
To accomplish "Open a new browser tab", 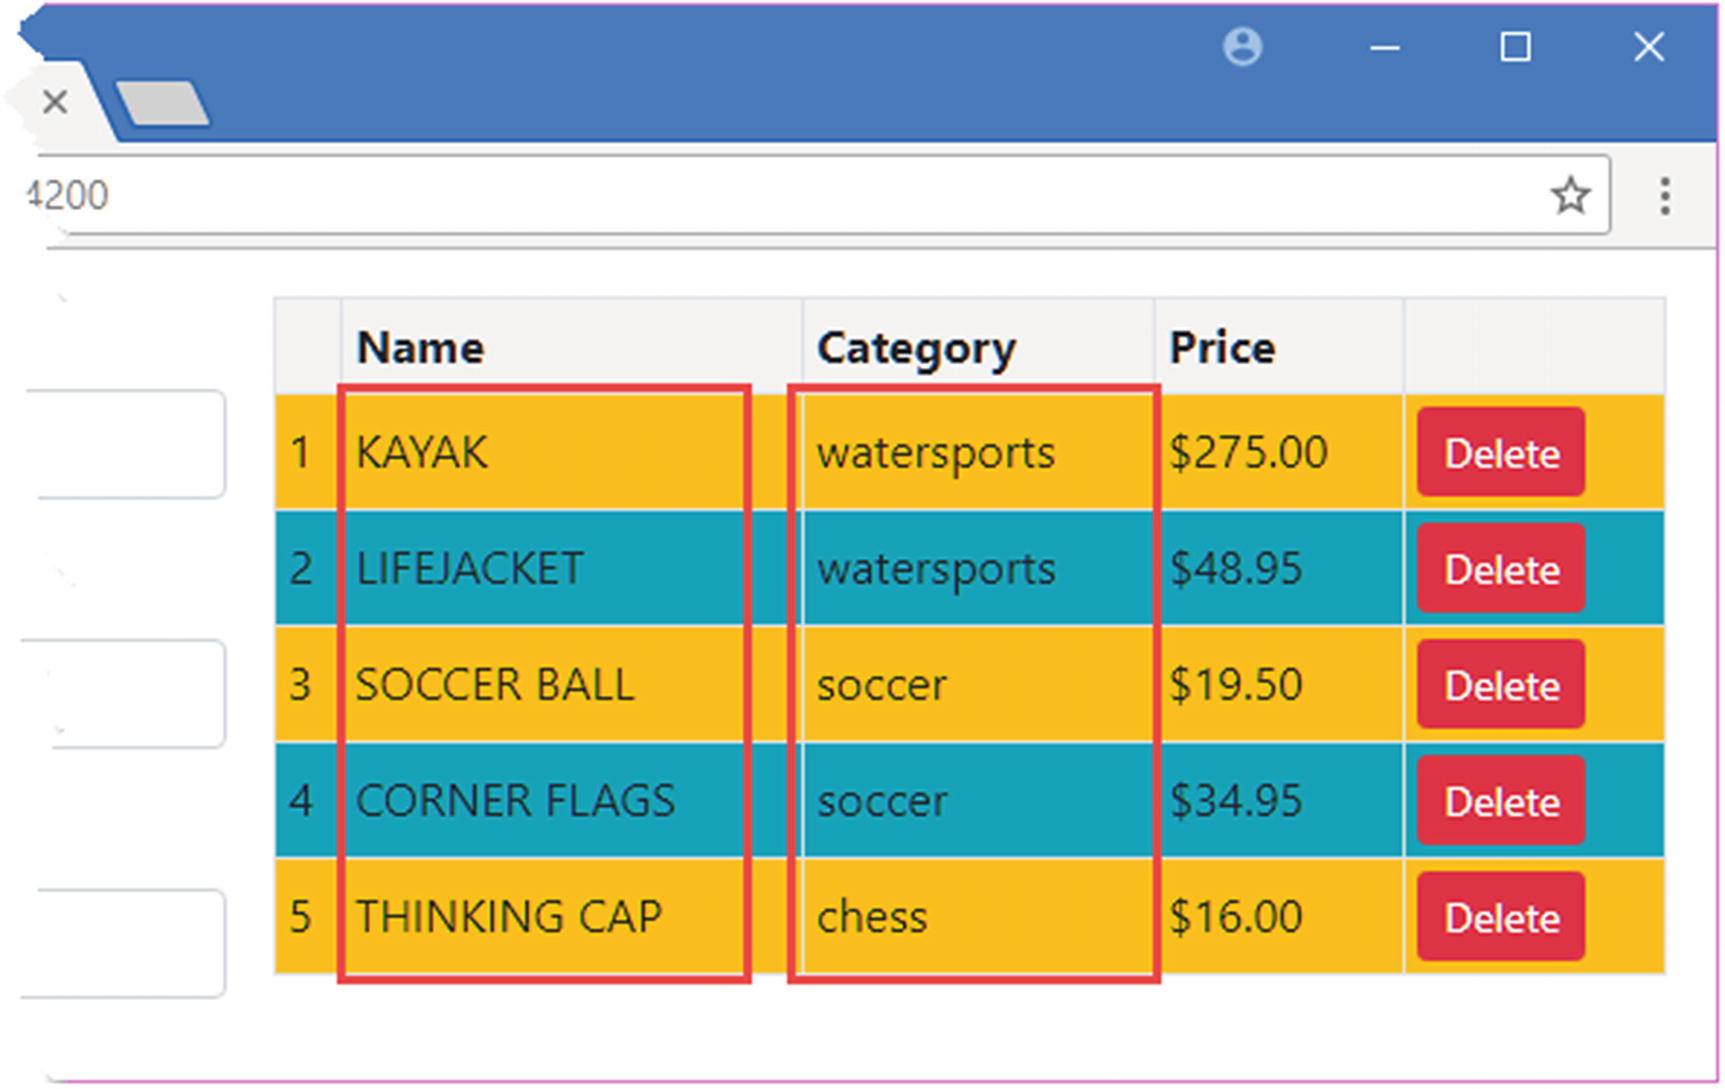I will (x=162, y=104).
